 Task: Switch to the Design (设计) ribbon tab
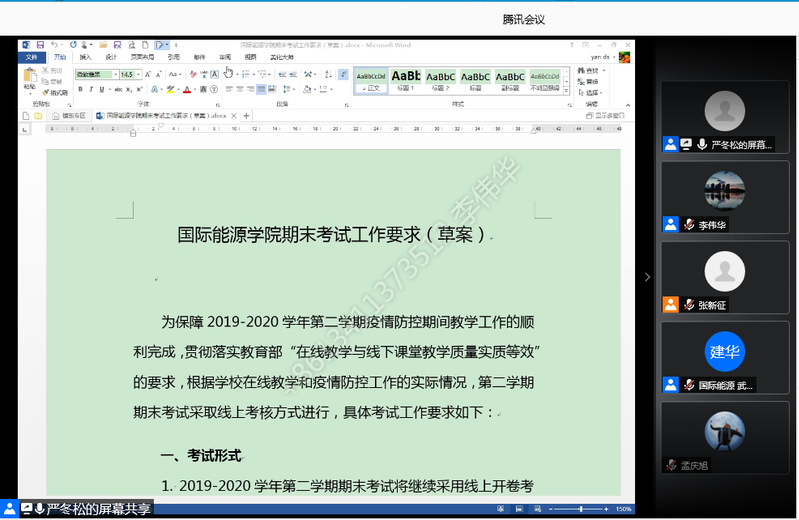pos(111,57)
